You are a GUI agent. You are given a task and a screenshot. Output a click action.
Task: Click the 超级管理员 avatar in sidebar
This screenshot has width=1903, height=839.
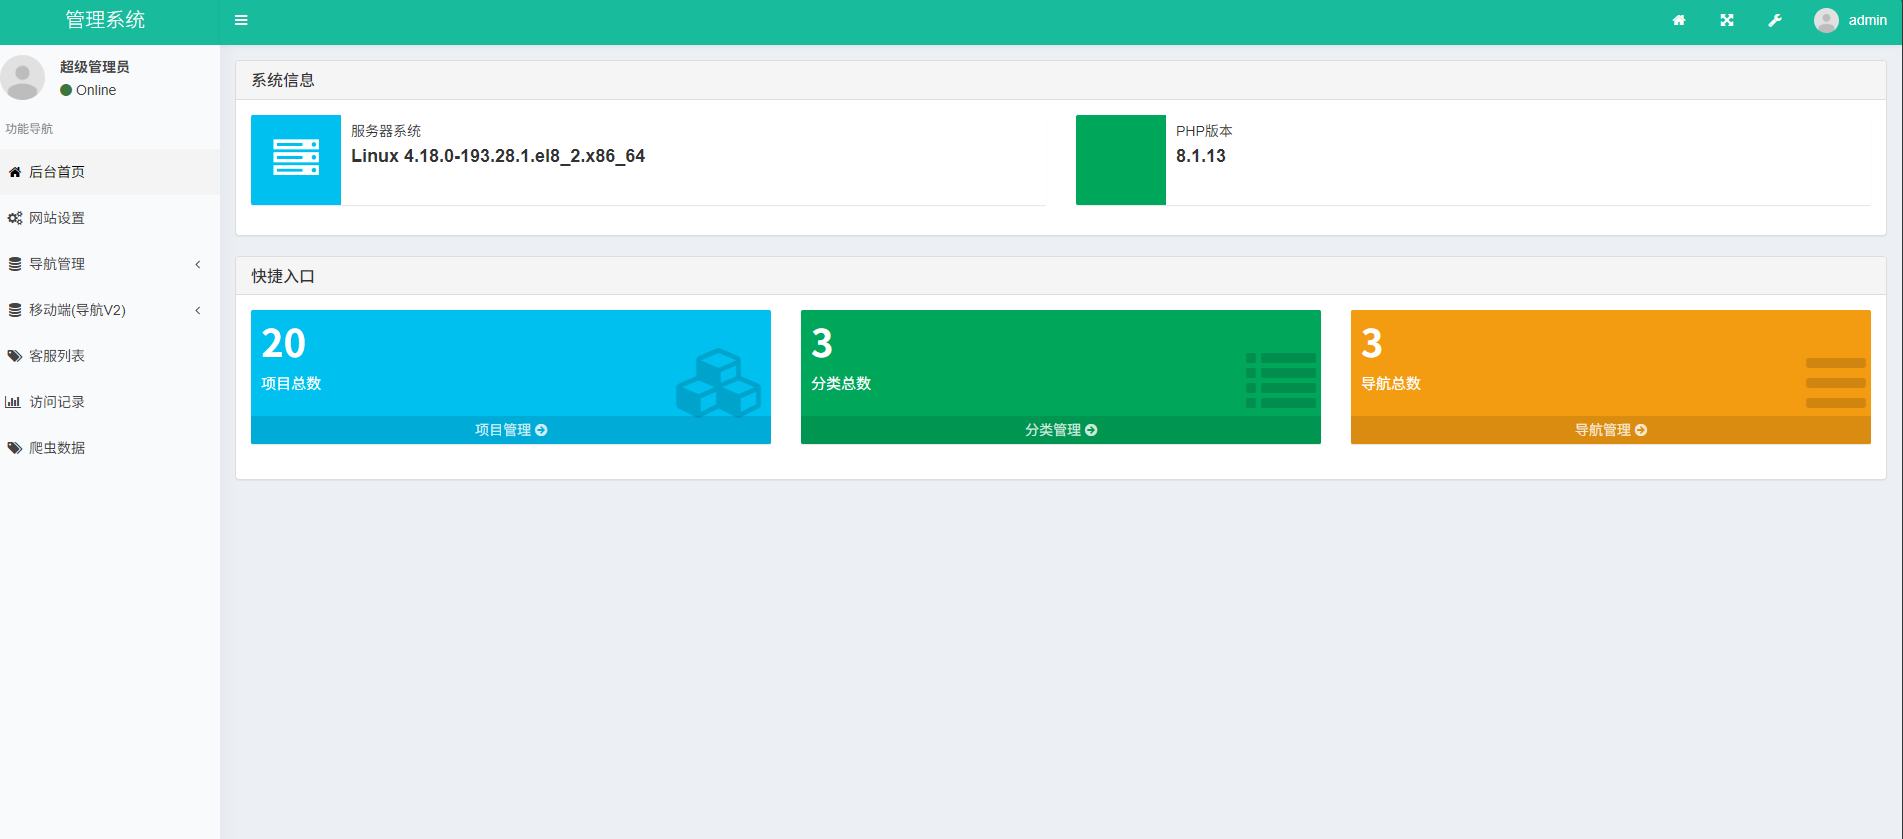coord(23,78)
